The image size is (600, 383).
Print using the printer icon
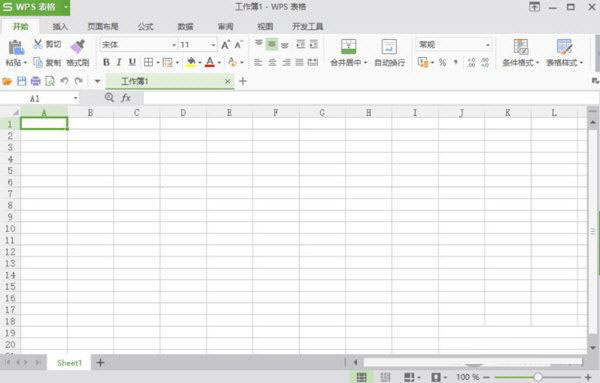[x=36, y=81]
